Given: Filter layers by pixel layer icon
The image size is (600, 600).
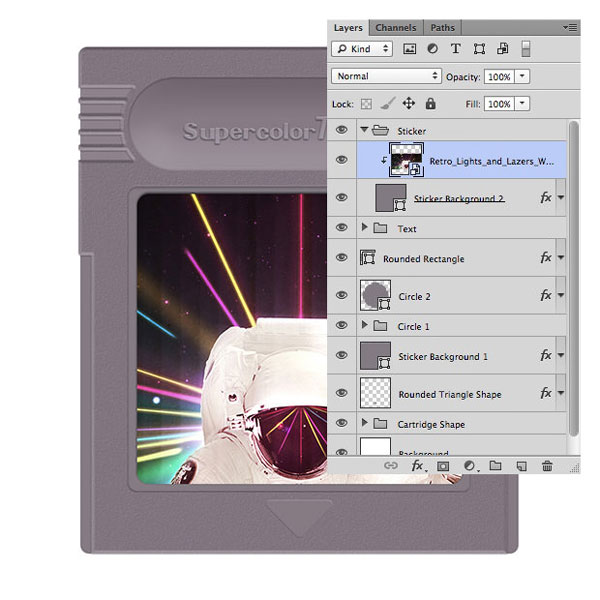Looking at the screenshot, I should [x=409, y=49].
